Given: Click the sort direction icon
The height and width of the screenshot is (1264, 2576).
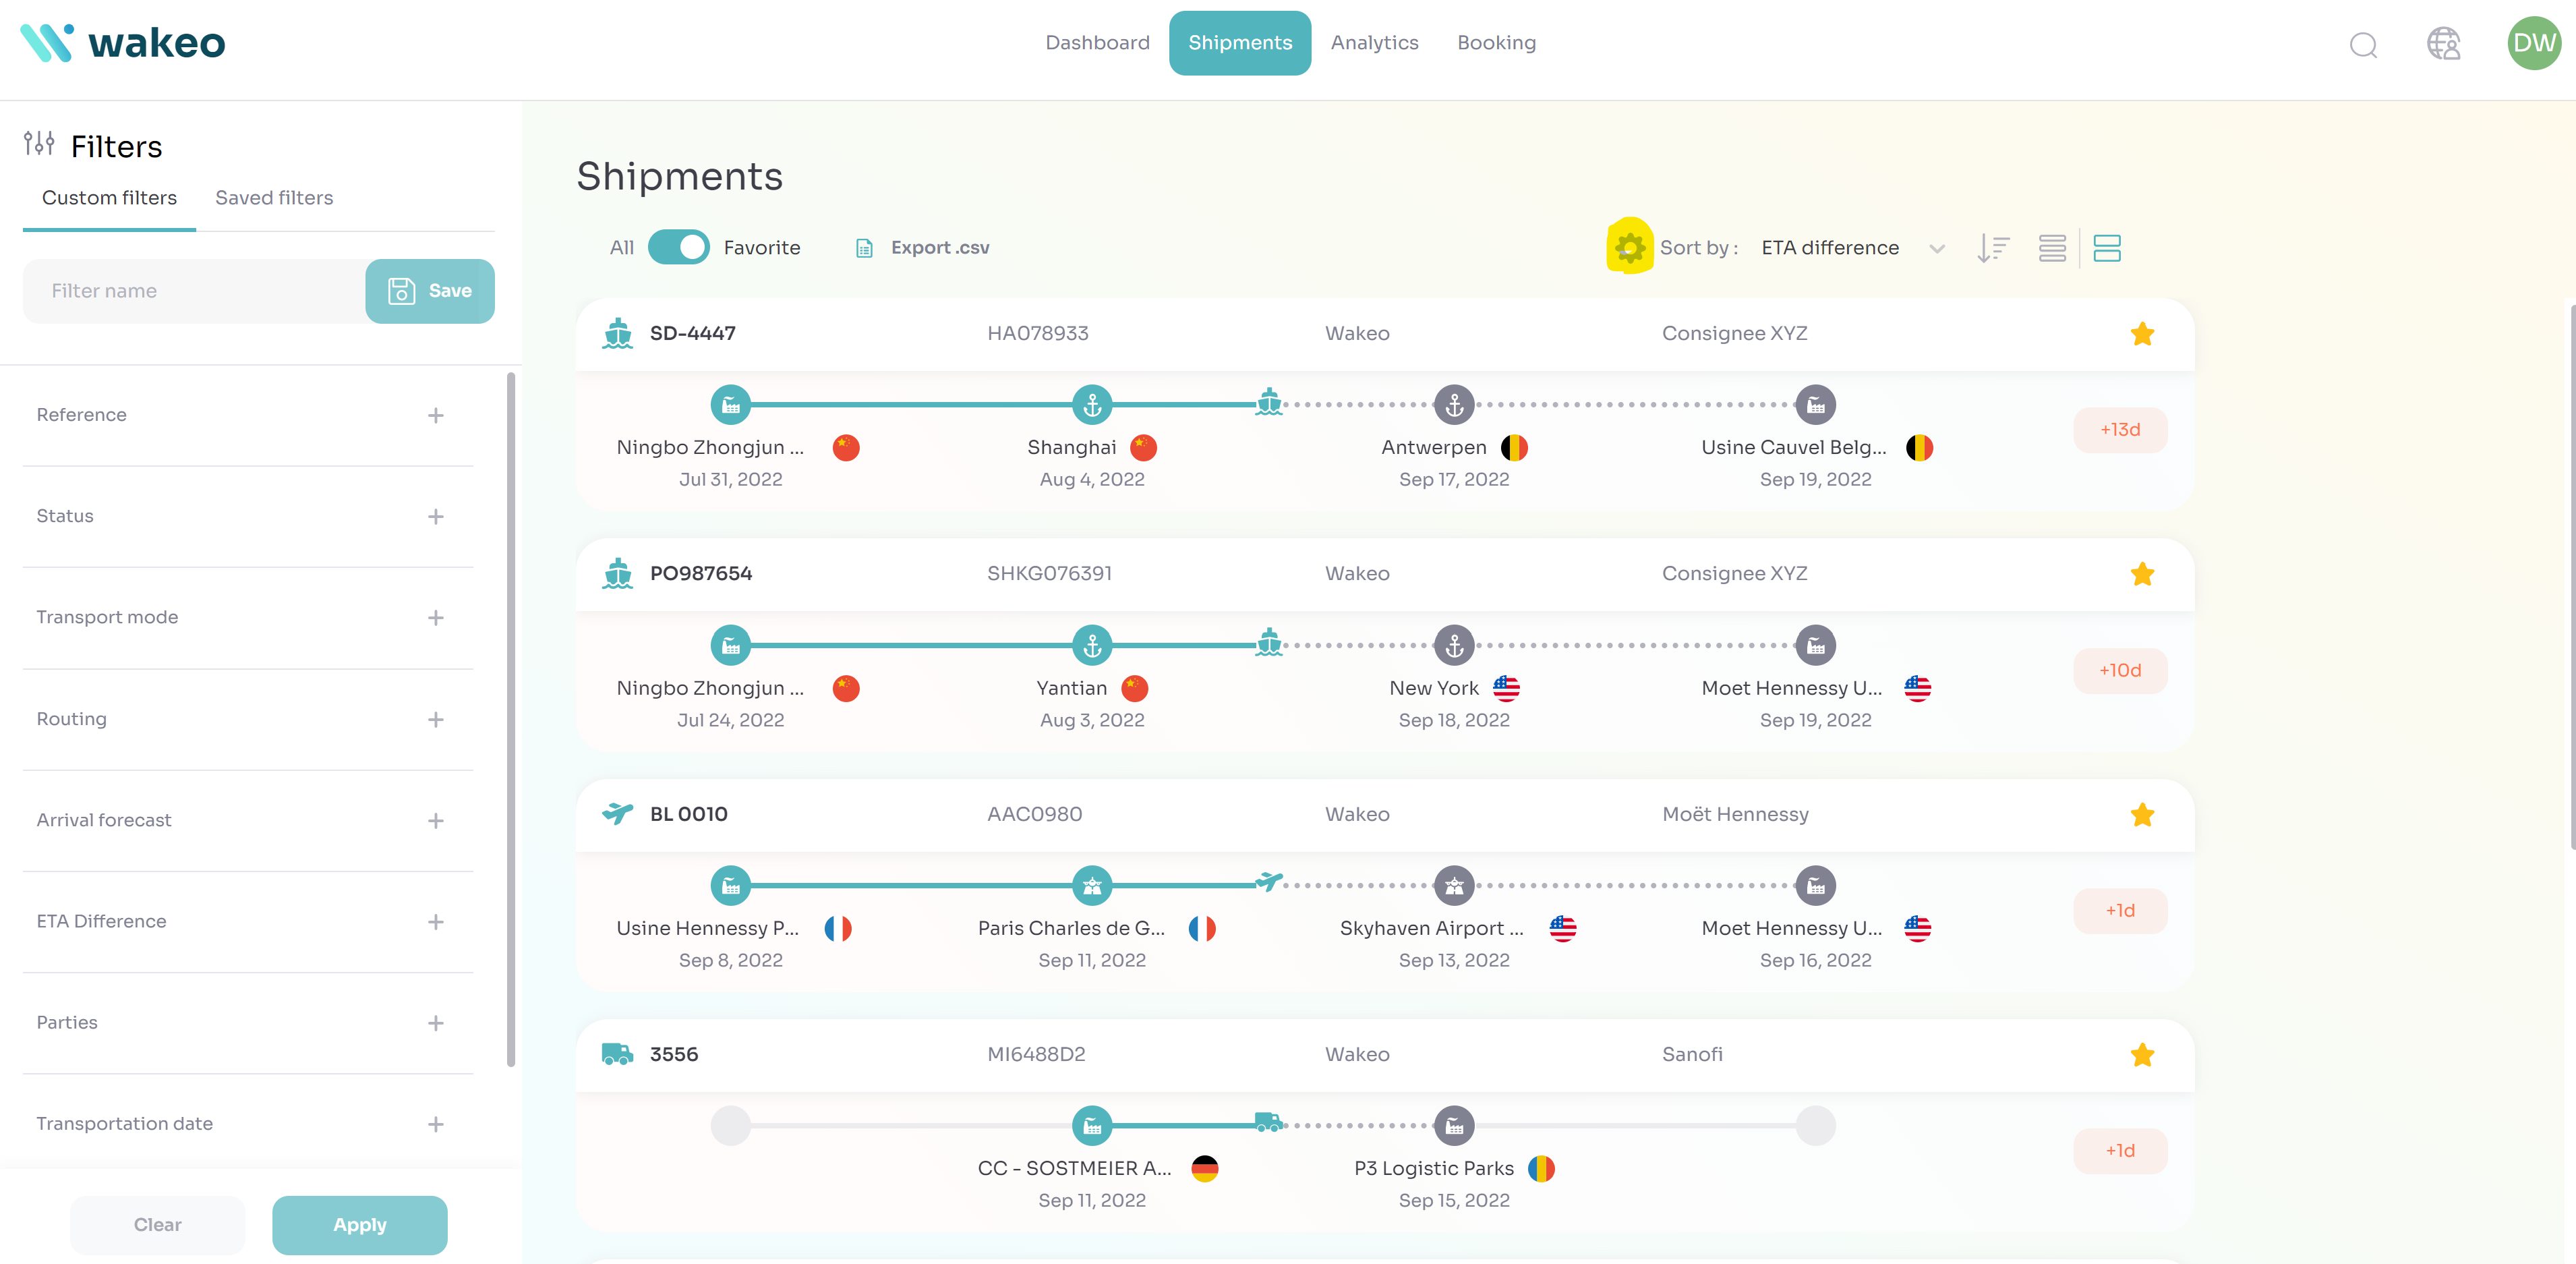Looking at the screenshot, I should [x=1992, y=248].
